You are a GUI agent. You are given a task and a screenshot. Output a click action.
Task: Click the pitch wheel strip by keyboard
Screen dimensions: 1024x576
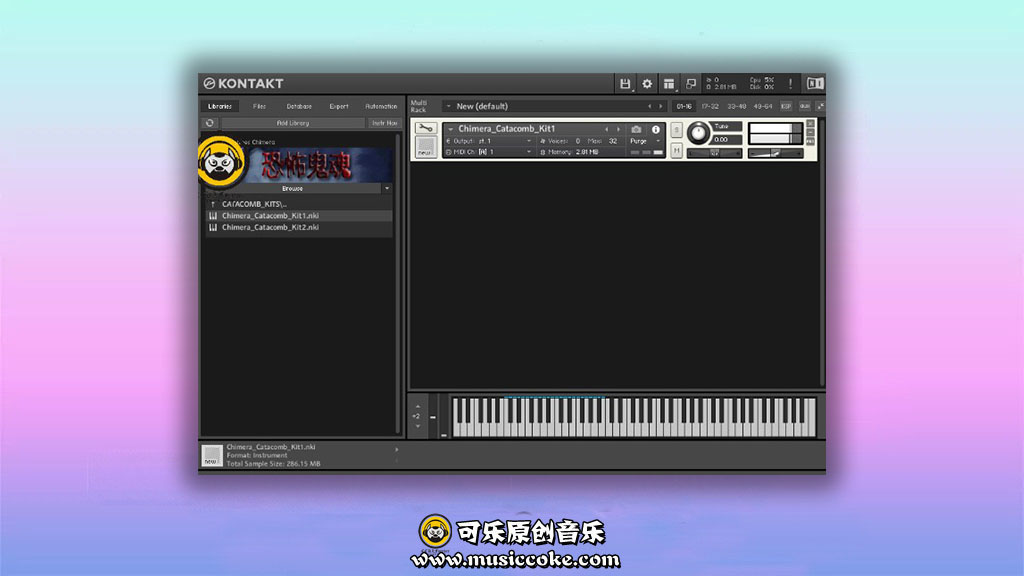pyautogui.click(x=432, y=417)
